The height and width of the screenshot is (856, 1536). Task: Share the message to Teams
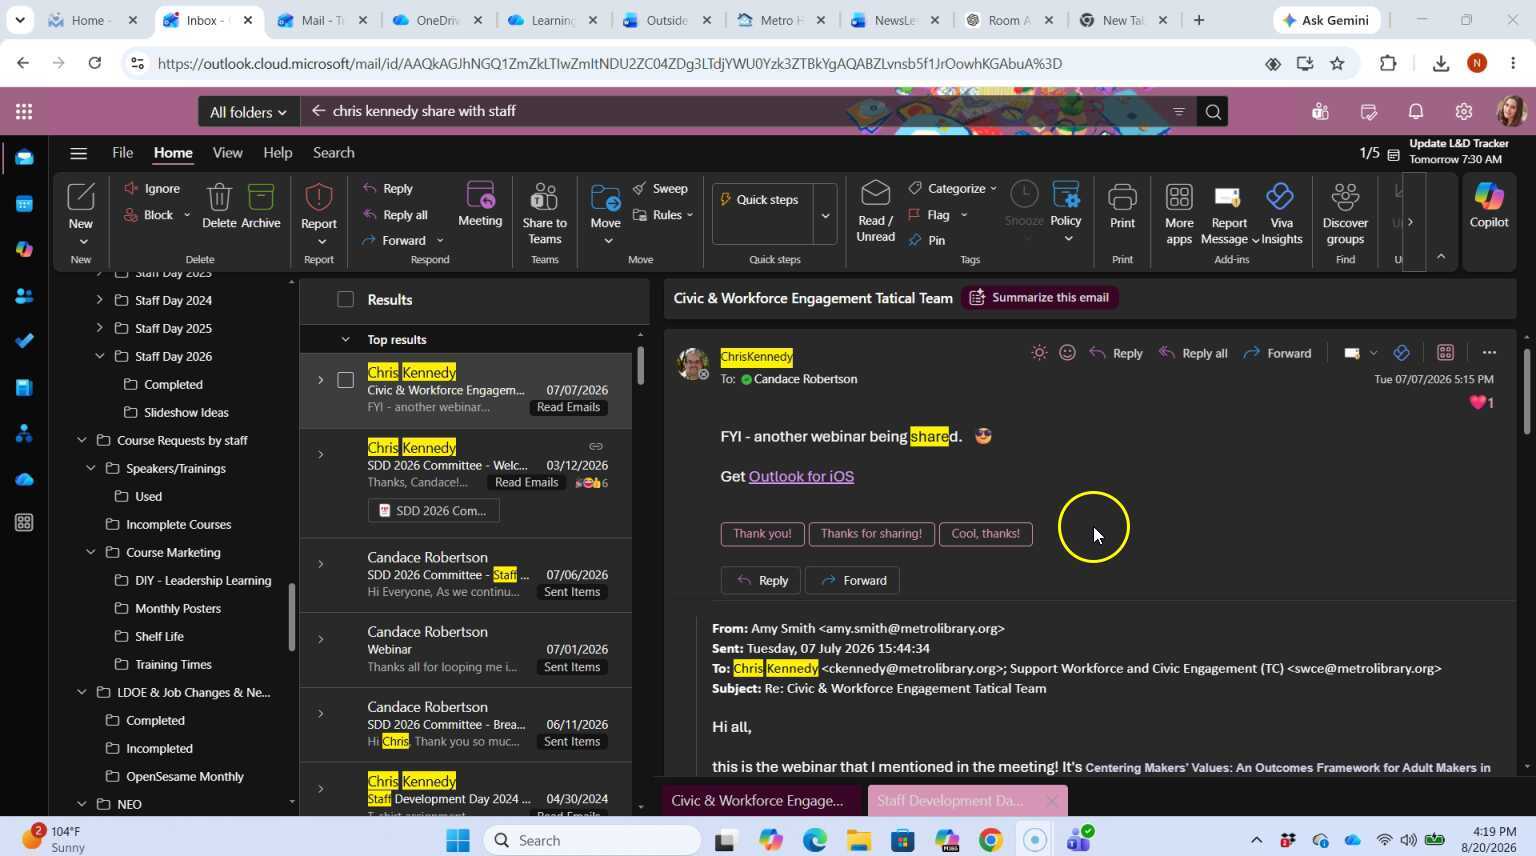click(544, 213)
